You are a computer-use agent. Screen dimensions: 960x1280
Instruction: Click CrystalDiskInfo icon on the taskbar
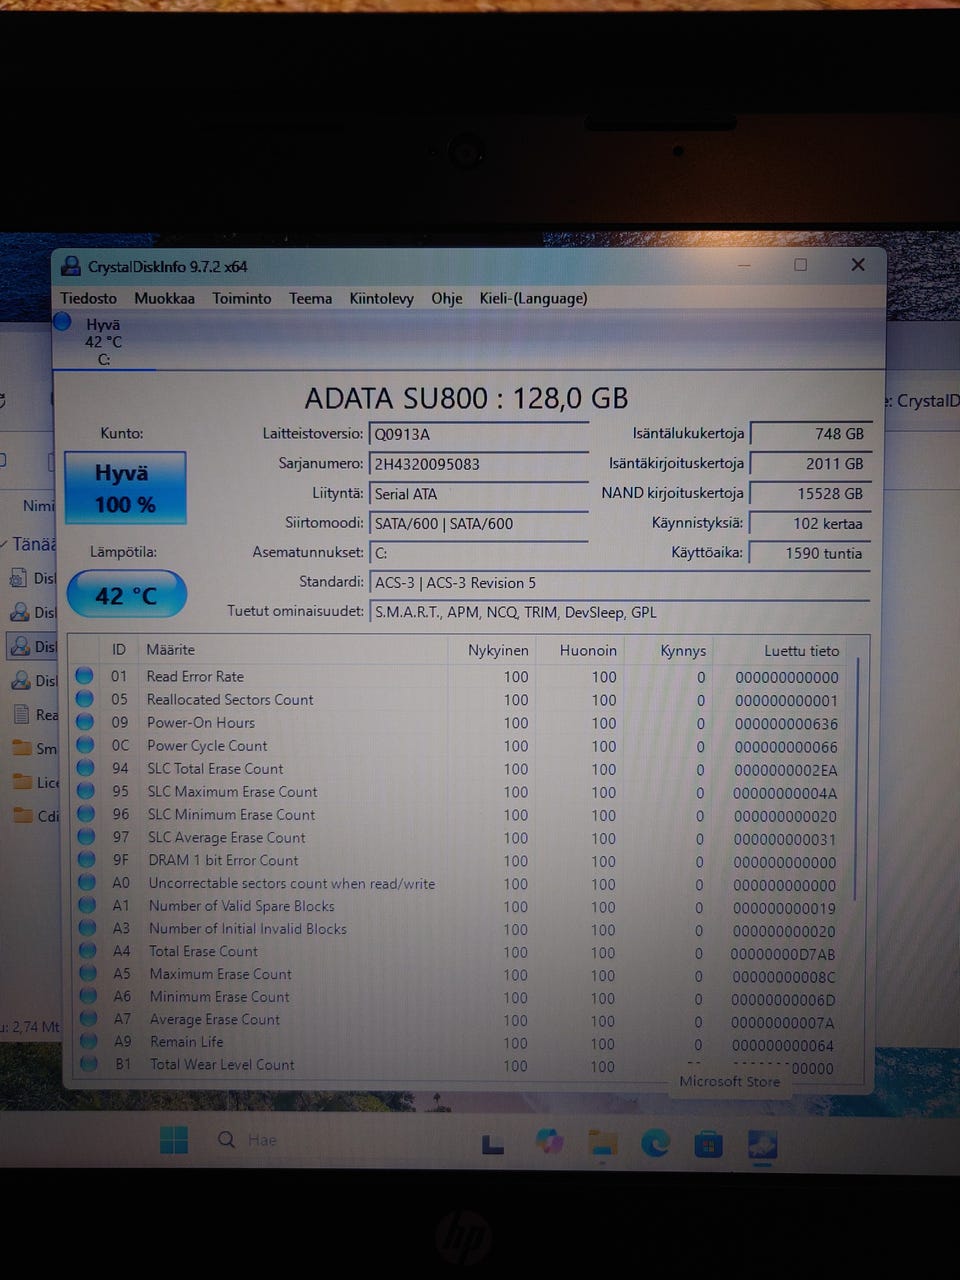point(763,1144)
